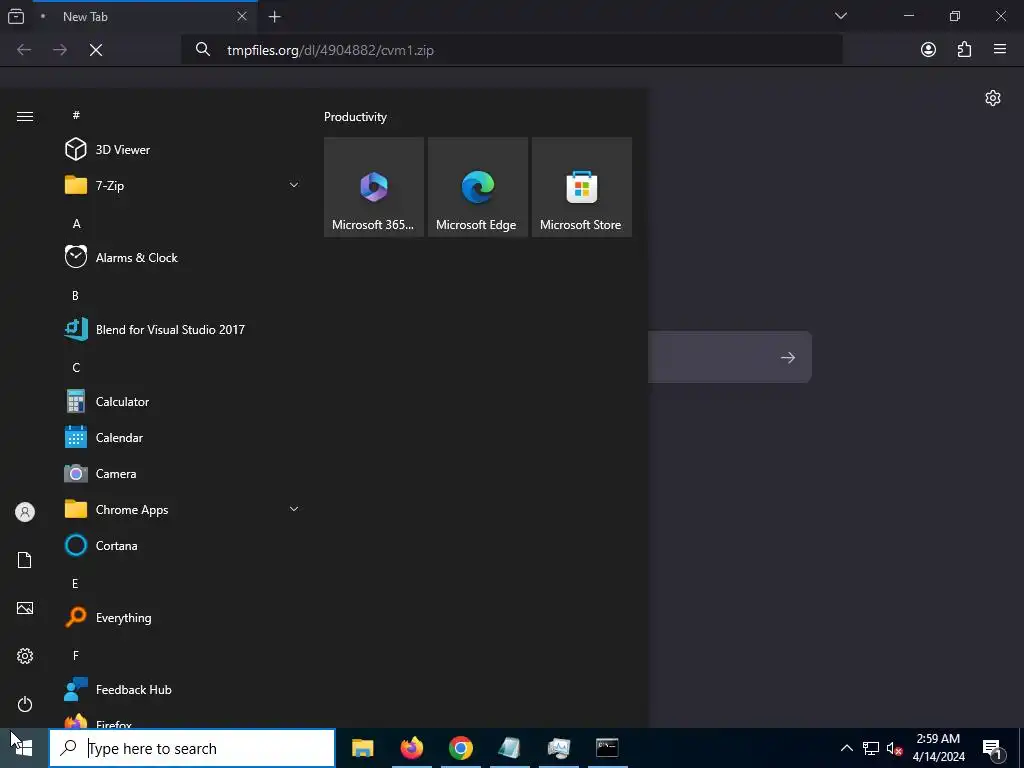Image resolution: width=1024 pixels, height=768 pixels.
Task: Open the Power options in Start
Action: (x=25, y=704)
